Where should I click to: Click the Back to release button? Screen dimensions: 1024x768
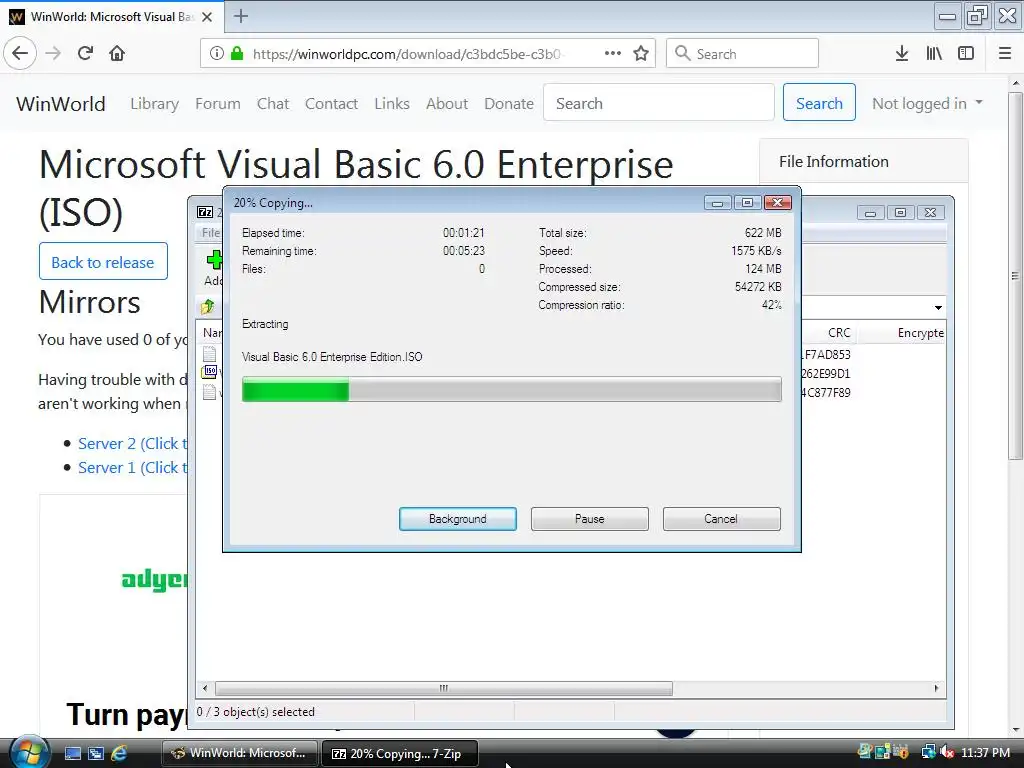[103, 262]
